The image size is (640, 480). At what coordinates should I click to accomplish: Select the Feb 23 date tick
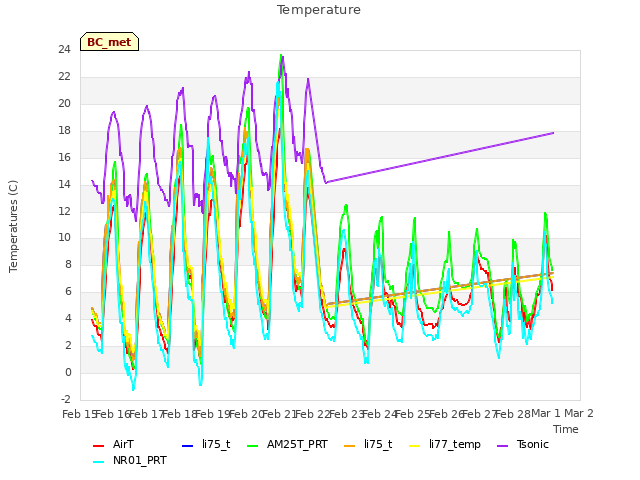pyautogui.click(x=346, y=414)
